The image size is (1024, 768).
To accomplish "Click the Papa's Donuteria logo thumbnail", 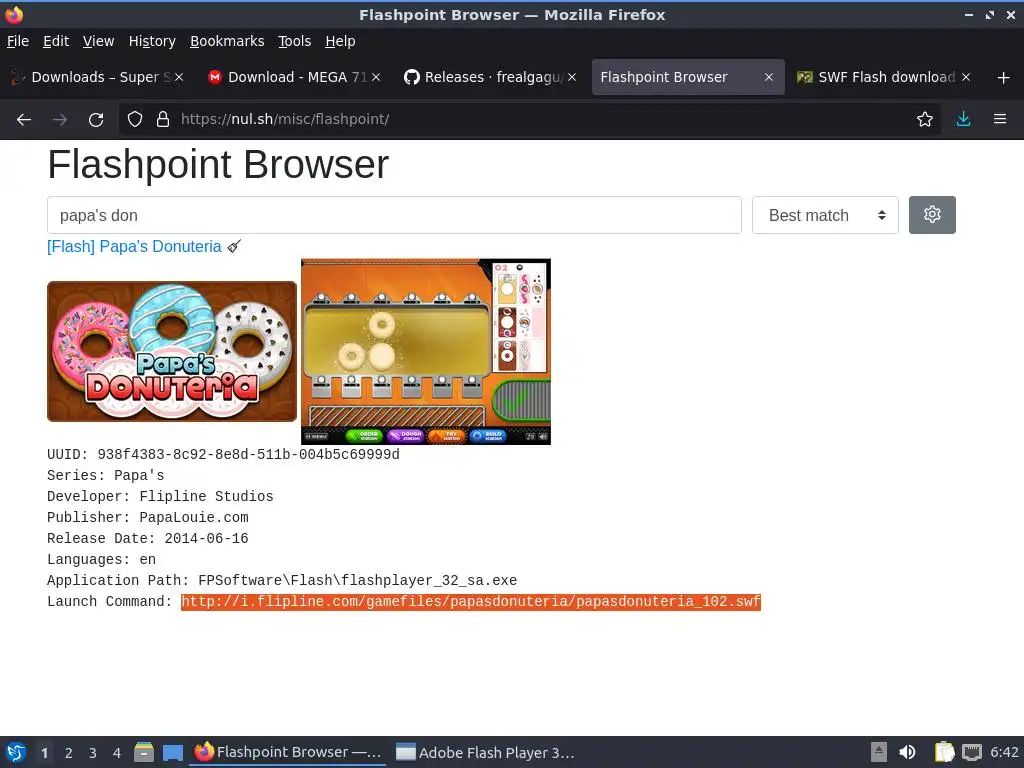I will (x=172, y=351).
